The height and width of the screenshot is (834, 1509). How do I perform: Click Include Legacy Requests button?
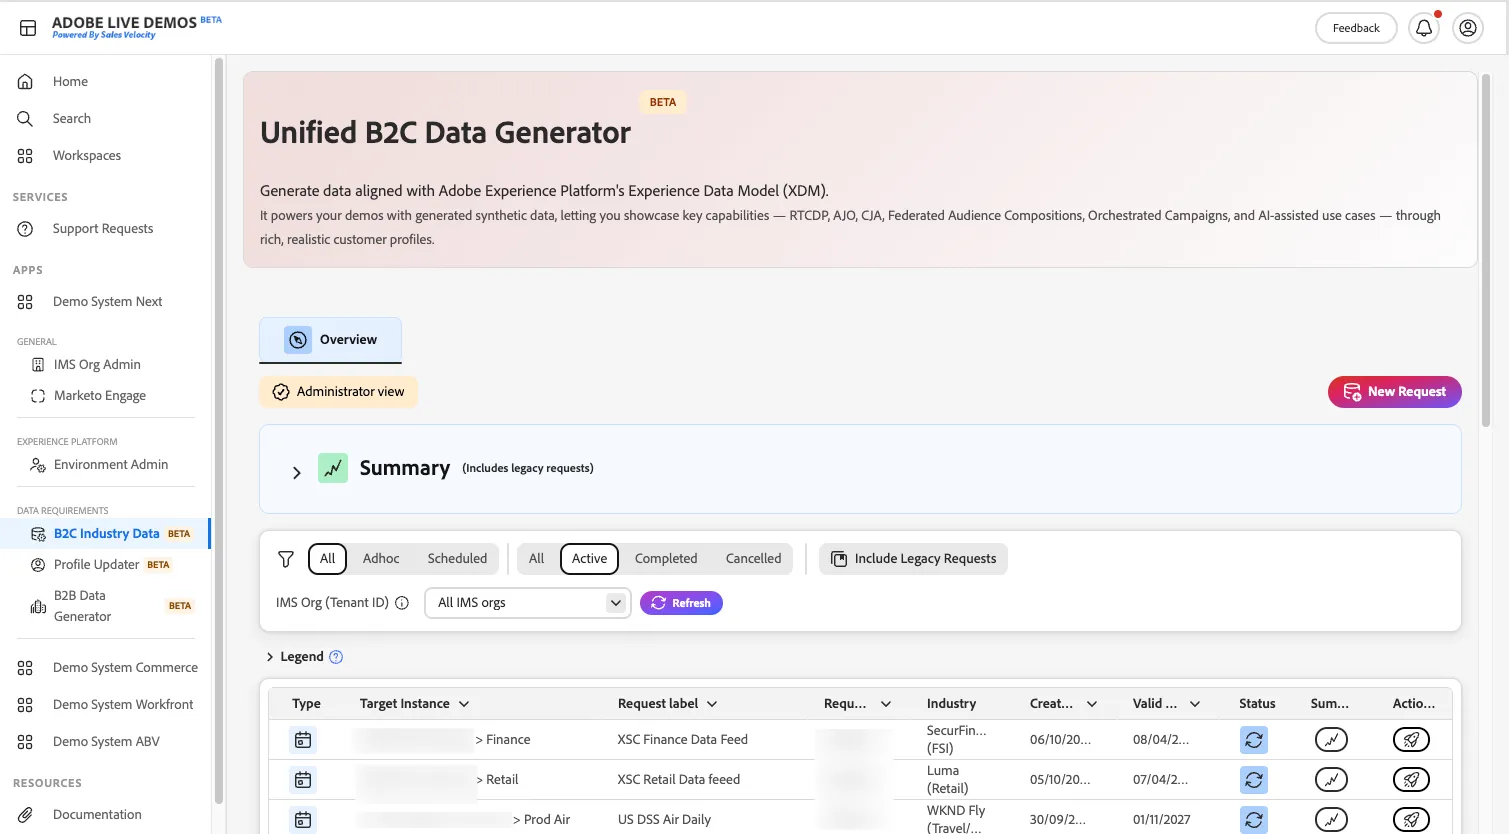[913, 559]
